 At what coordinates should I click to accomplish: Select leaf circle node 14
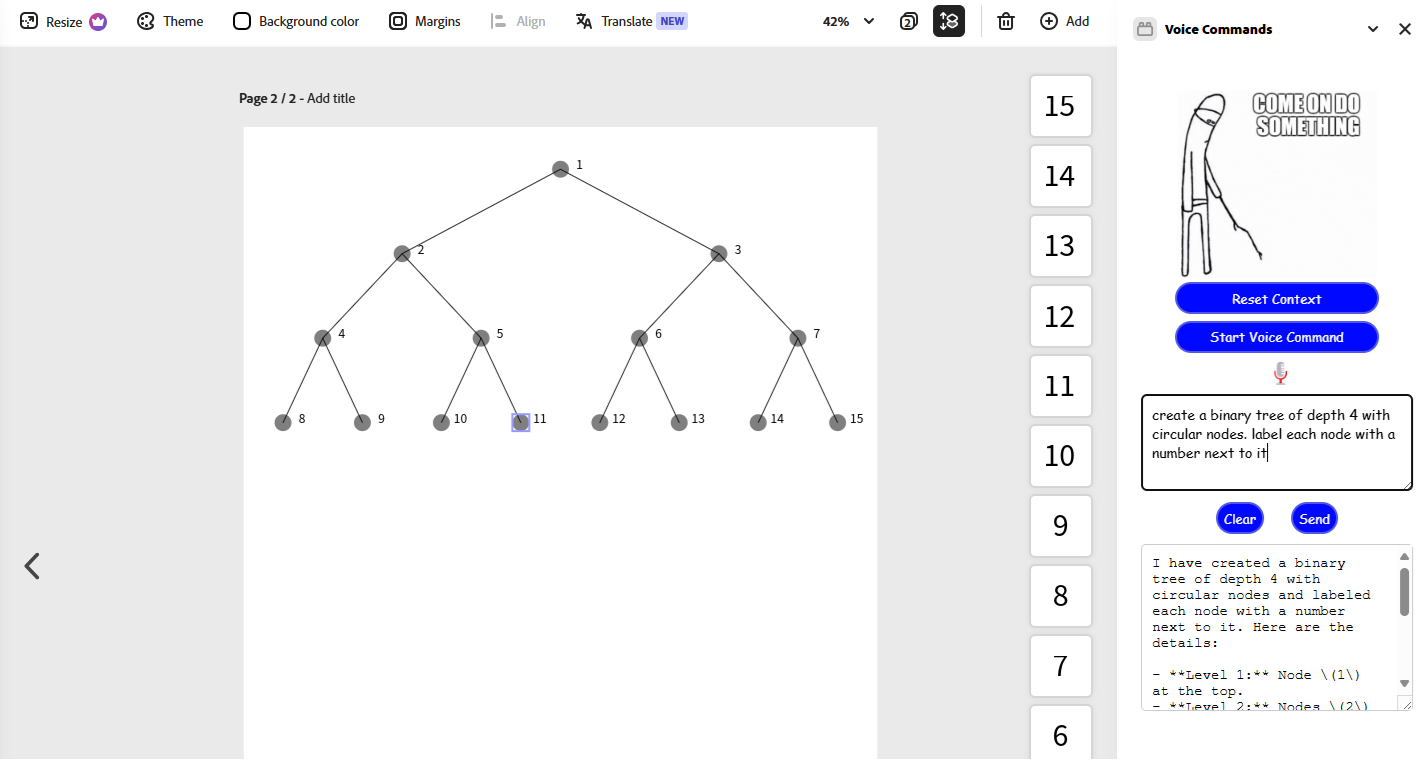[758, 422]
